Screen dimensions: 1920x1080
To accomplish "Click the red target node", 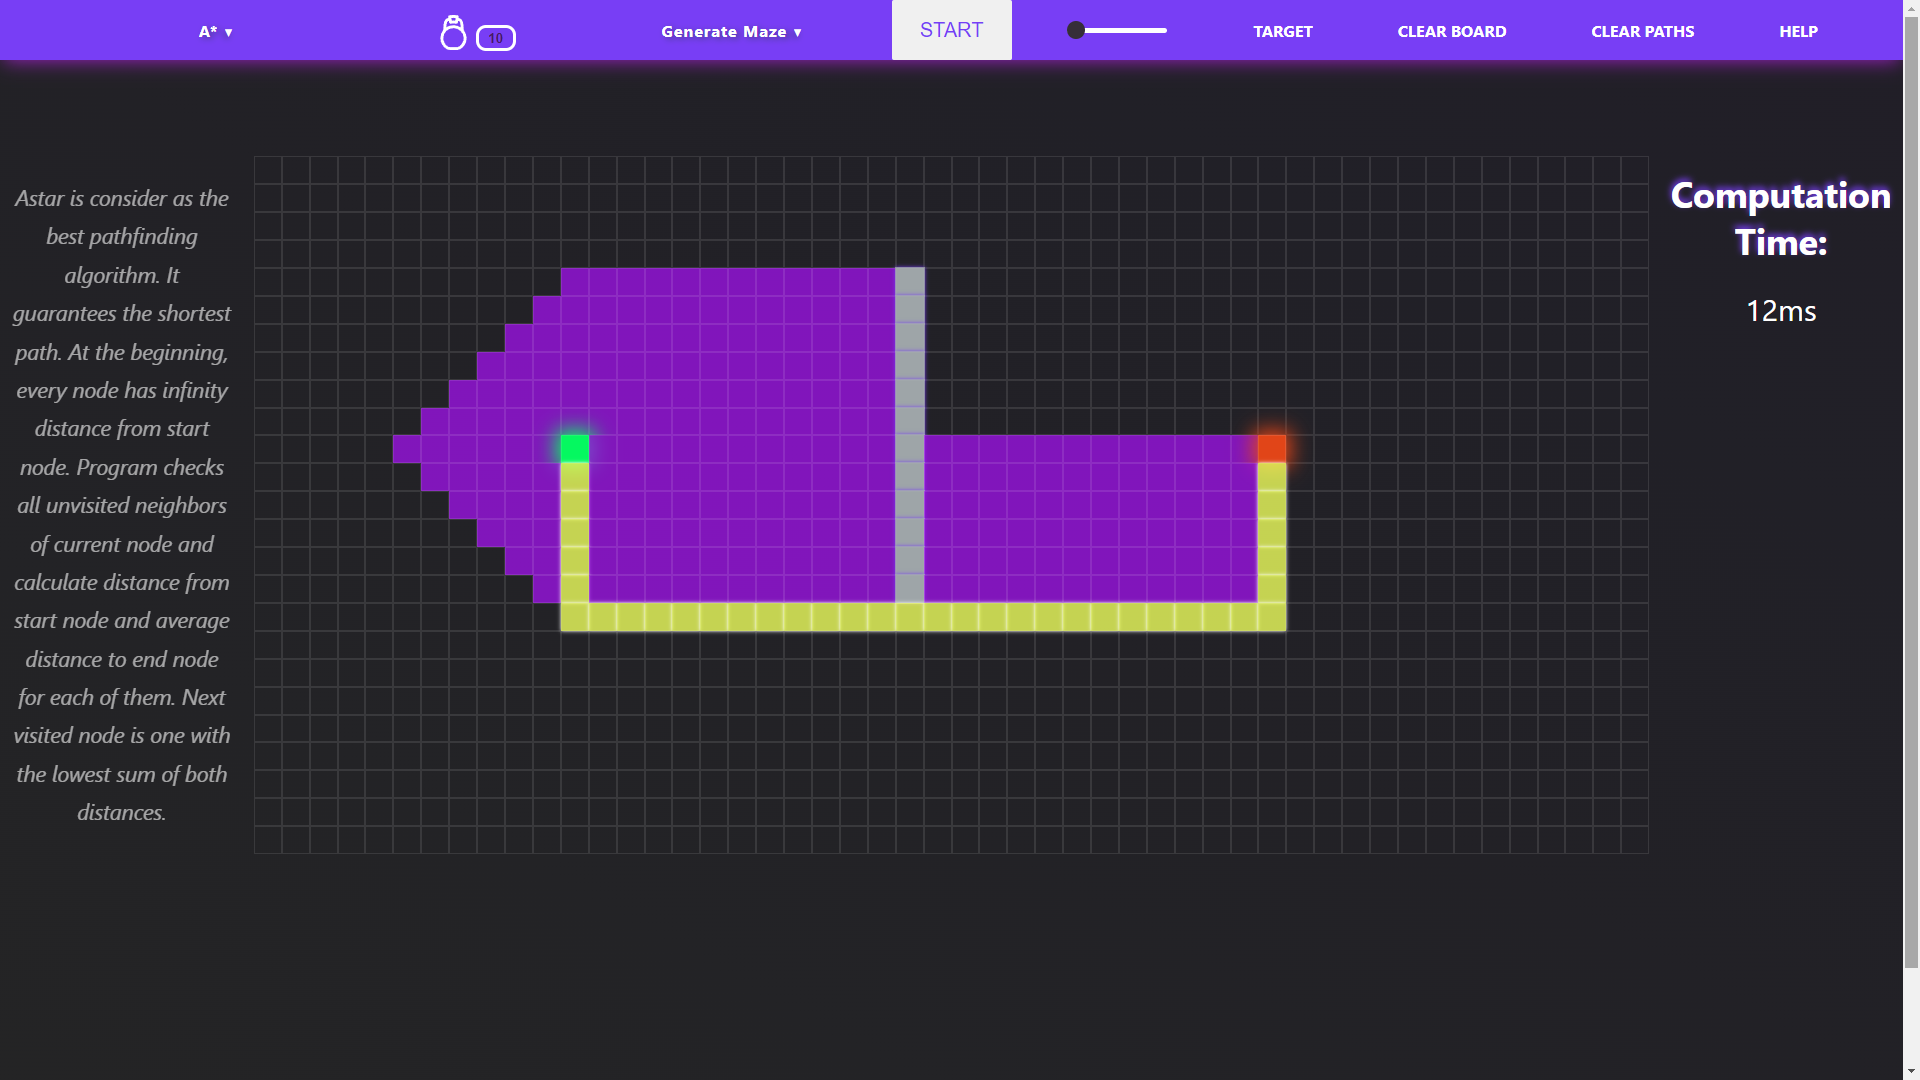I will pyautogui.click(x=1271, y=448).
